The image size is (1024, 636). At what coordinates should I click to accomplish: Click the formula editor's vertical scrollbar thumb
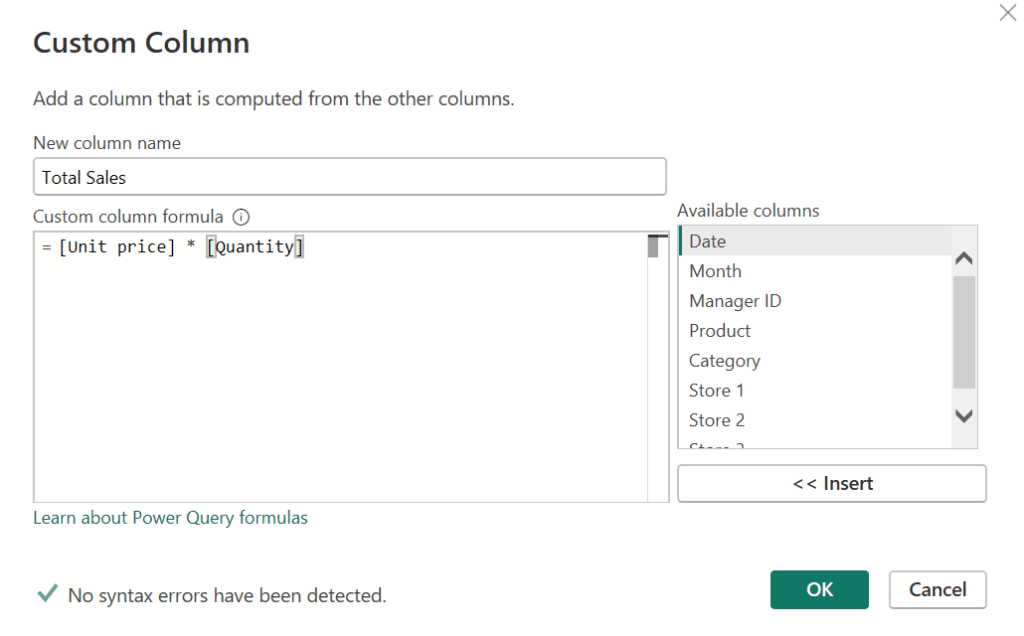(x=656, y=246)
